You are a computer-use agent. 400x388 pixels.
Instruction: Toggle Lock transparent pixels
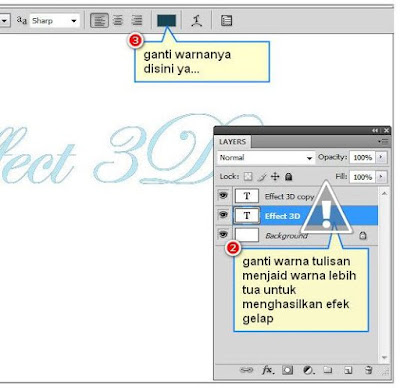point(248,176)
